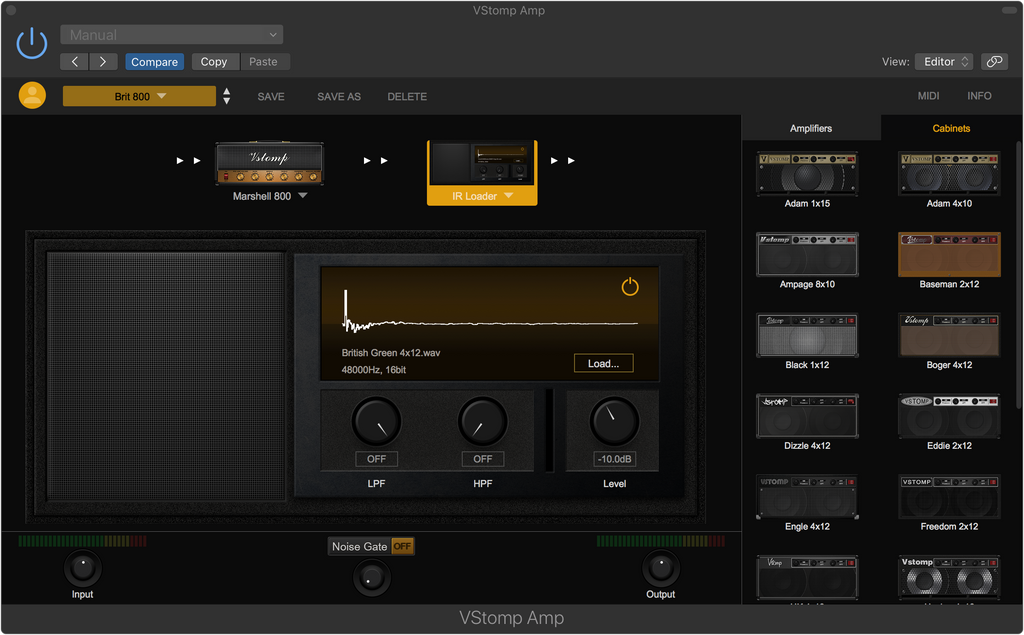
Task: Click the preset up/down stepper arrows
Action: click(x=227, y=96)
